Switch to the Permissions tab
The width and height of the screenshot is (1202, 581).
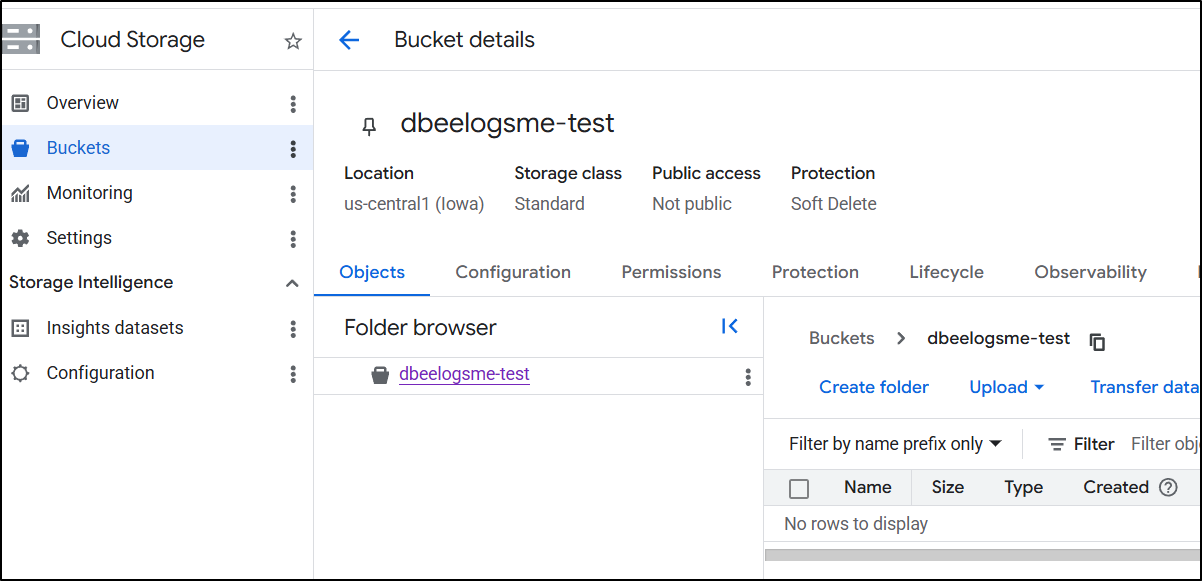coord(671,272)
